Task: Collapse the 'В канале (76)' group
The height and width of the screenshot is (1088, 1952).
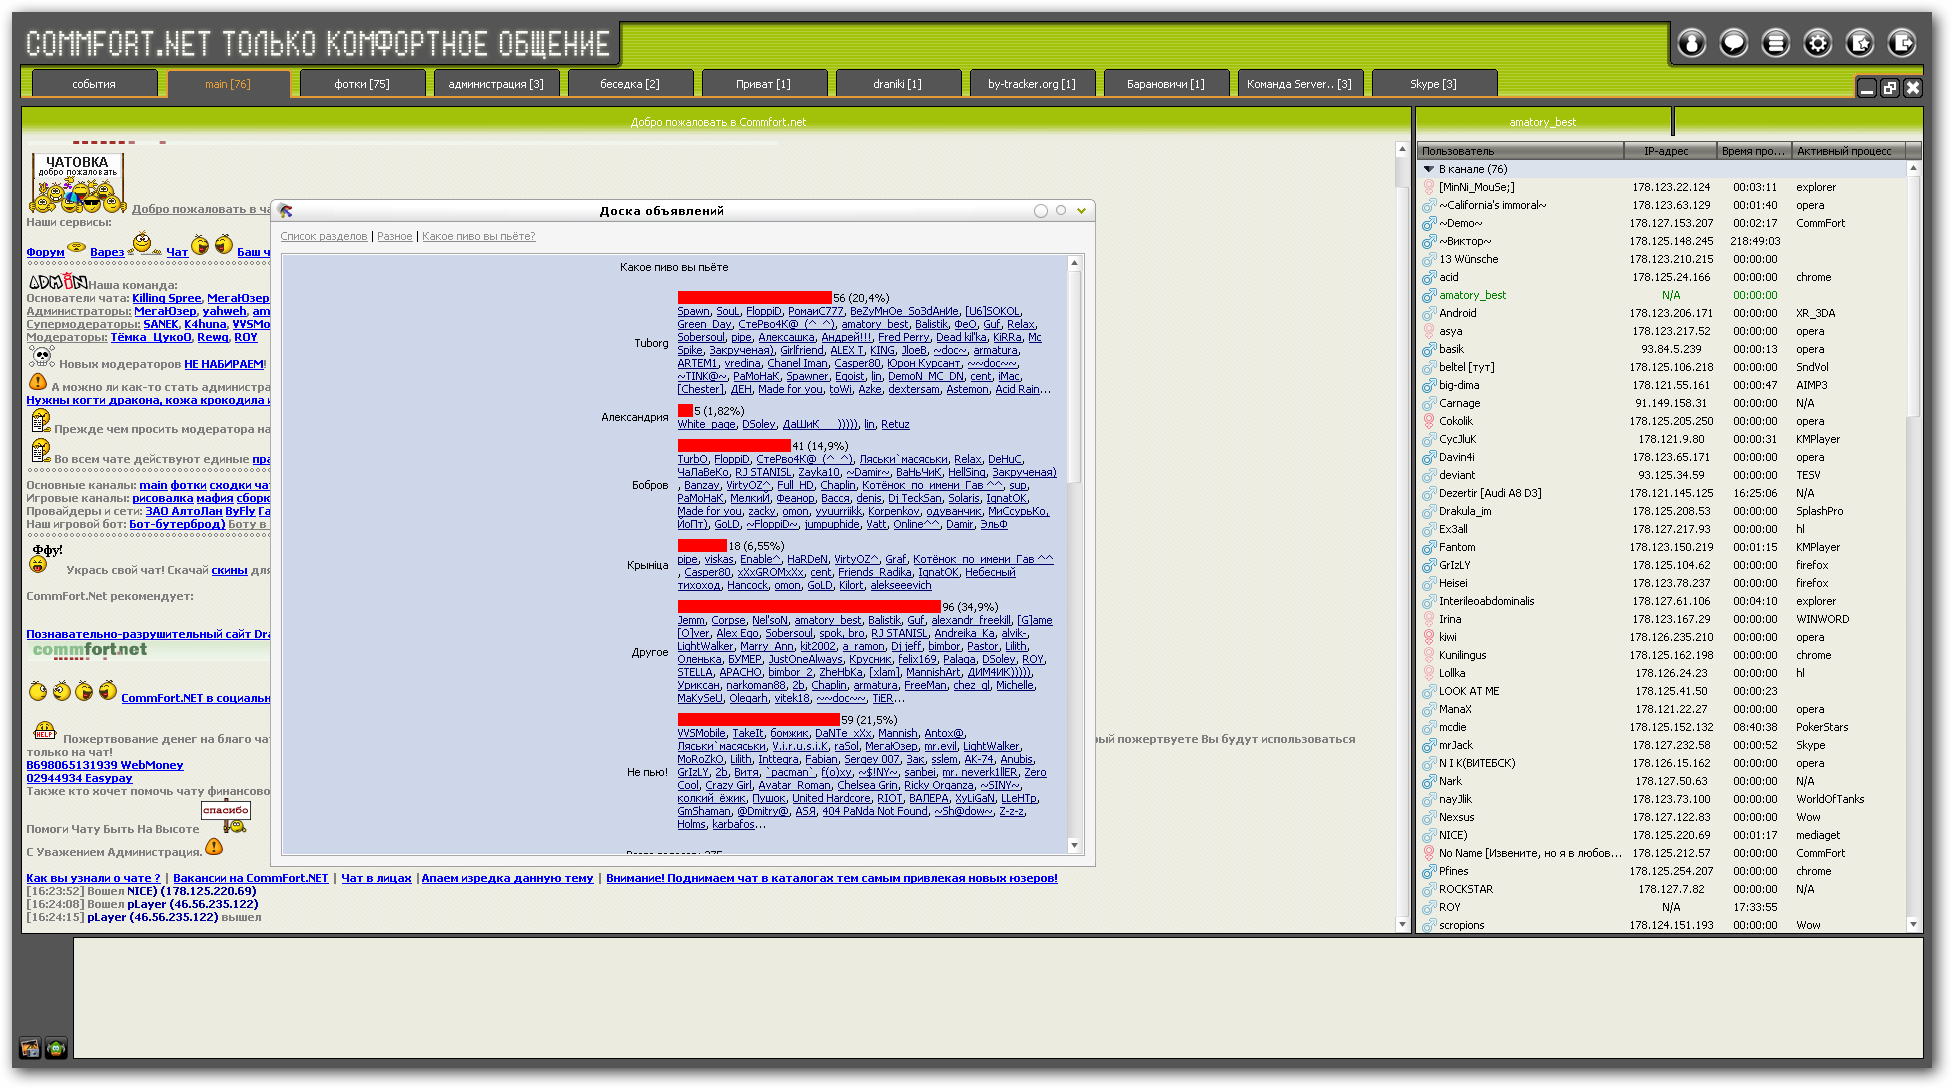Action: [1429, 169]
